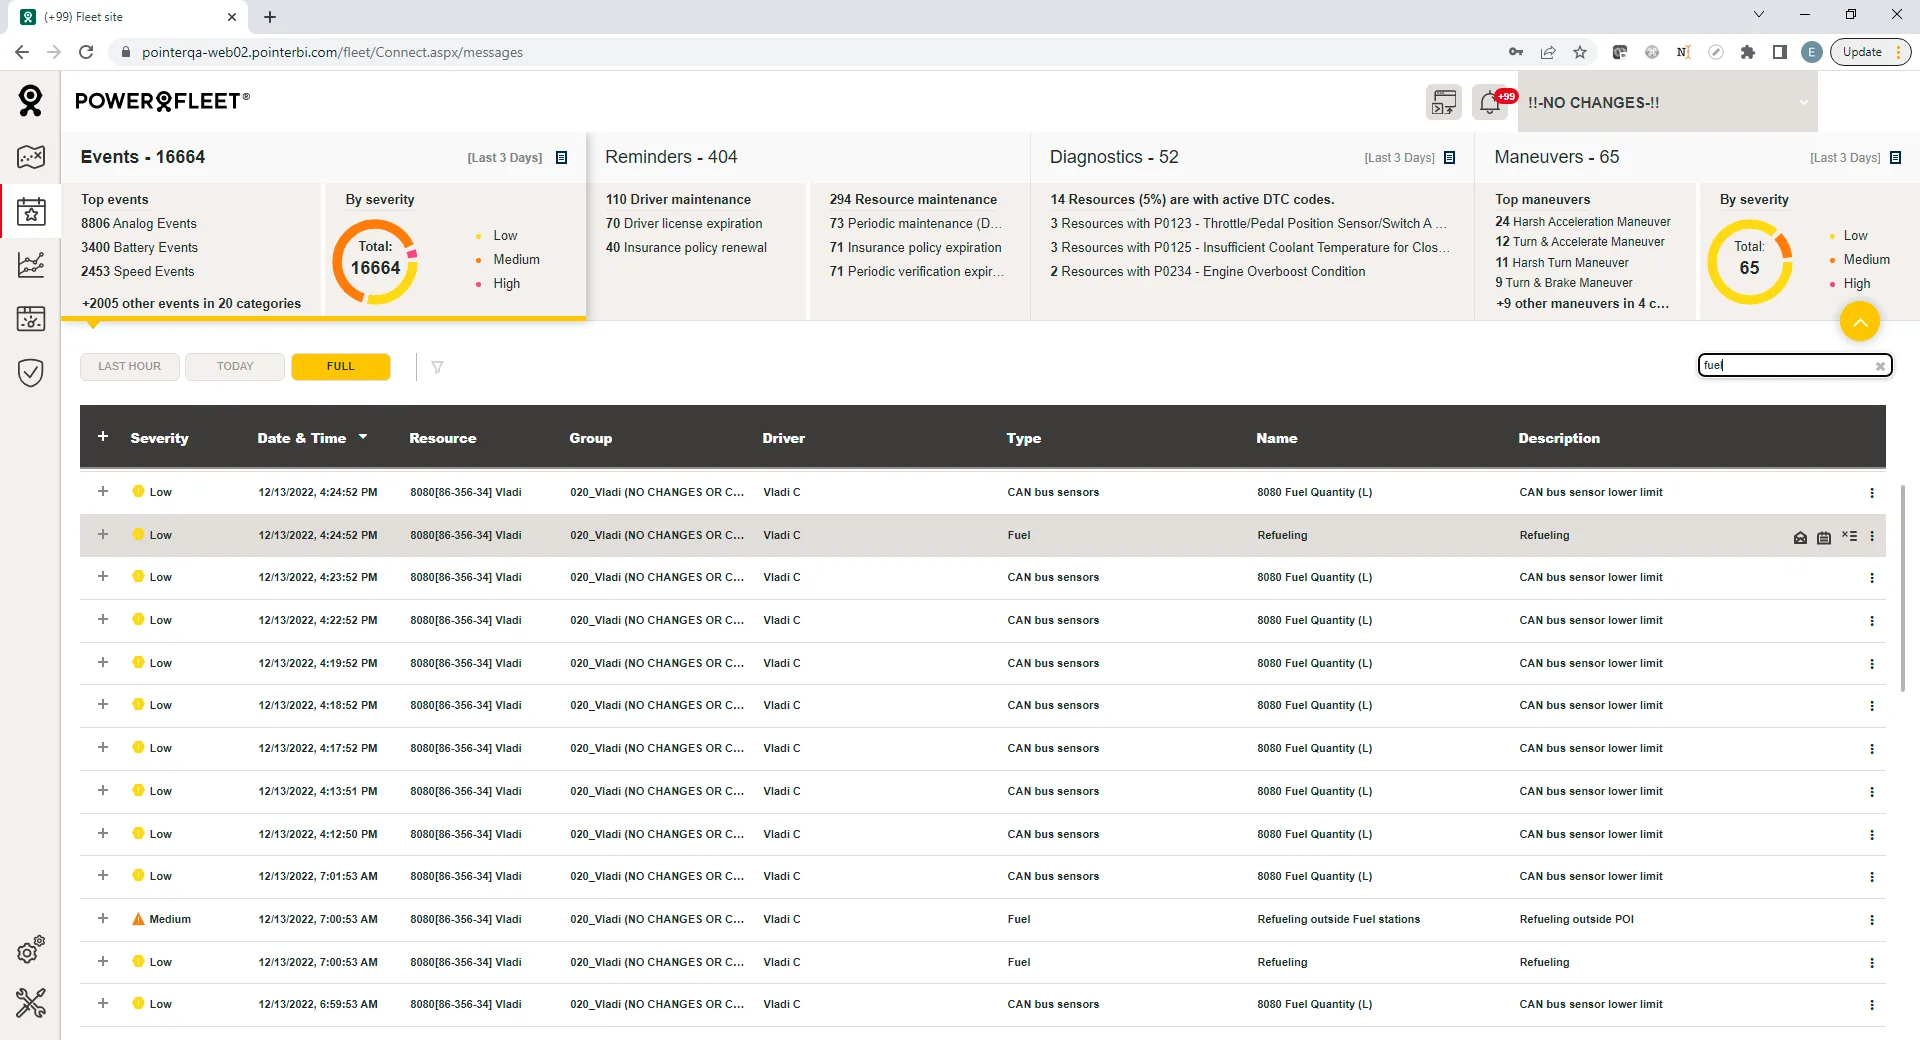Open the reports chart icon in sidebar
The width and height of the screenshot is (1920, 1040).
pos(31,264)
